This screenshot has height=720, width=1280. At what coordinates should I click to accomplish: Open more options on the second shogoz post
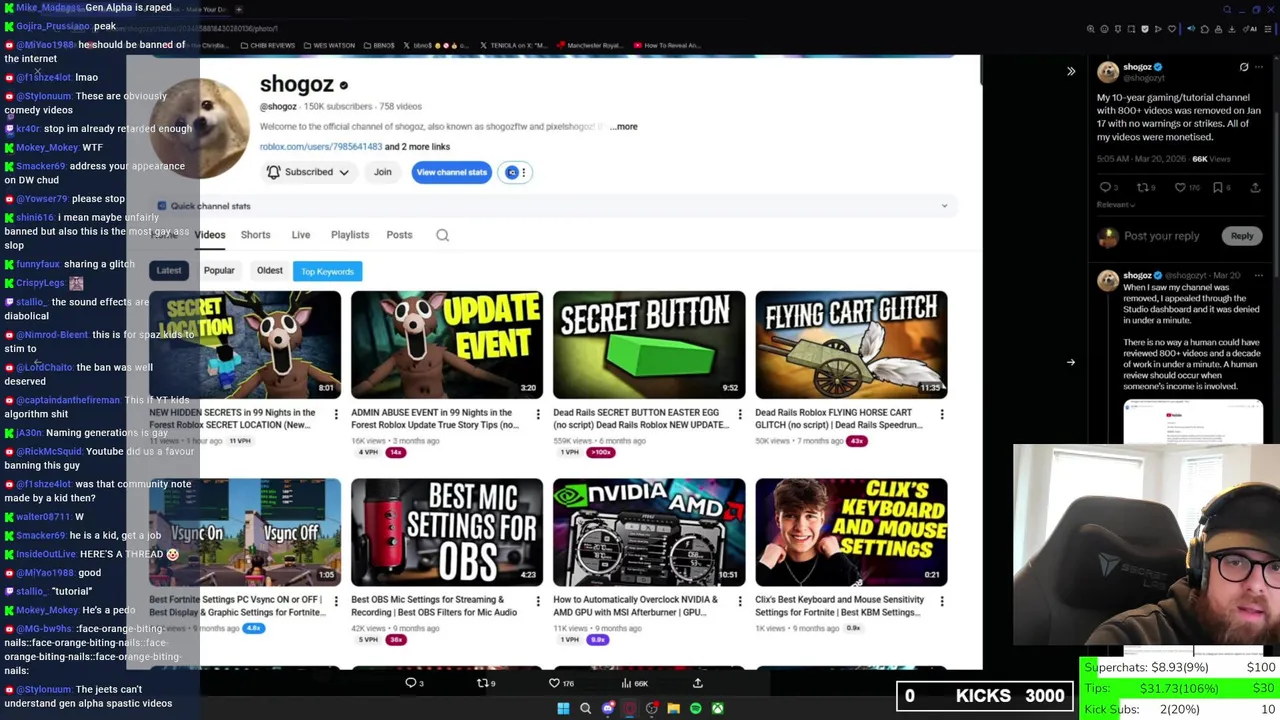tap(1259, 275)
